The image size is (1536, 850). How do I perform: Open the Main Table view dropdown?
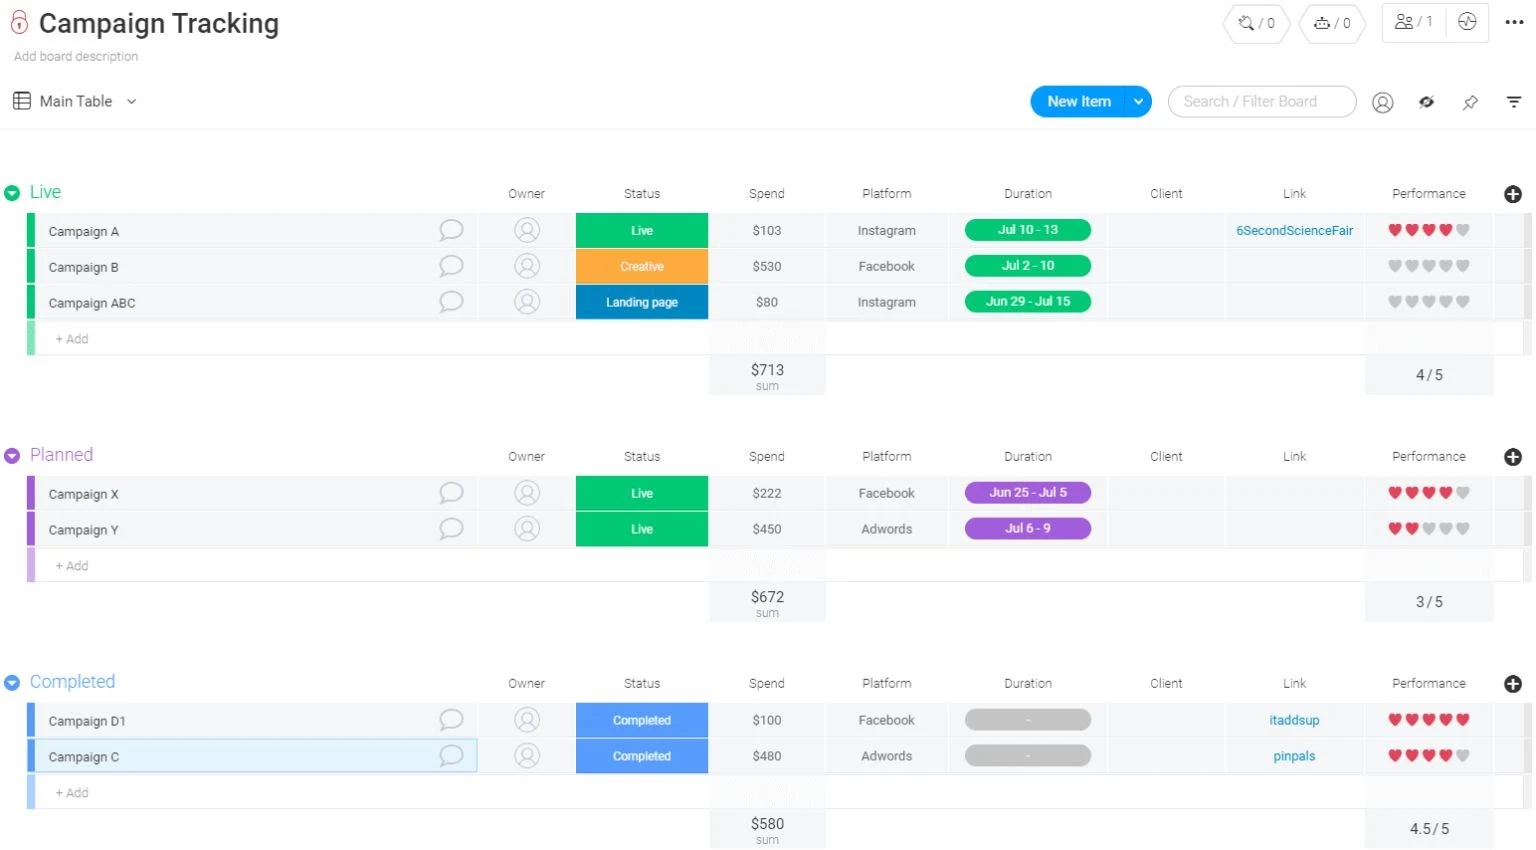[x=131, y=102]
